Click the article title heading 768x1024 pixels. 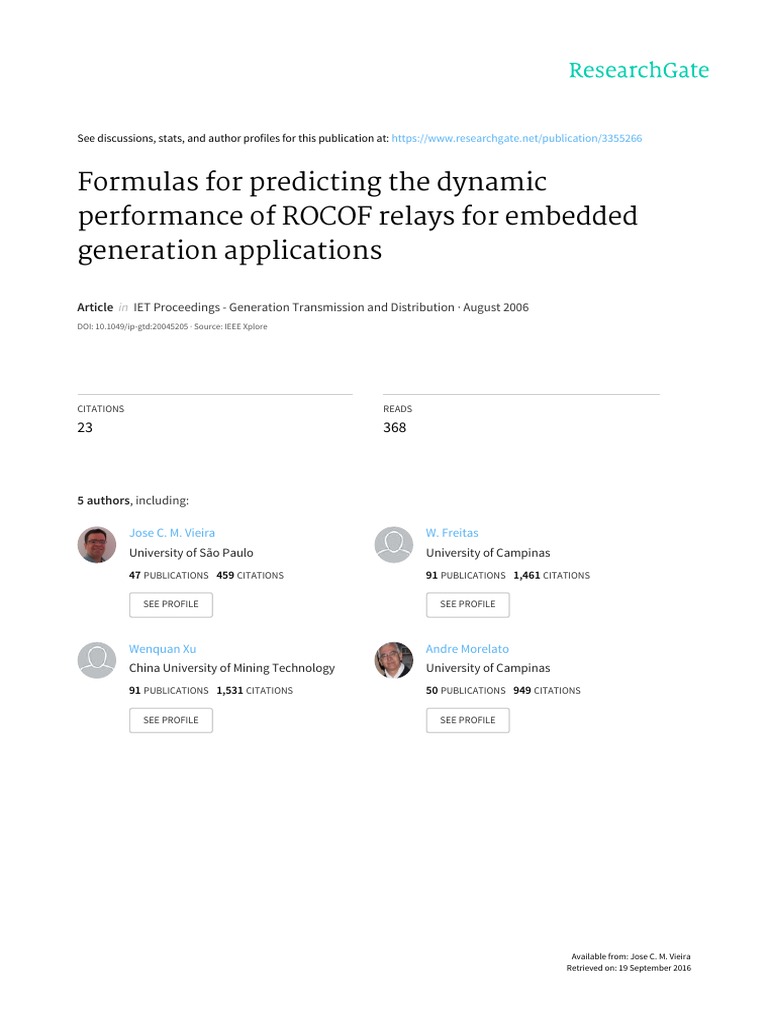tap(357, 216)
